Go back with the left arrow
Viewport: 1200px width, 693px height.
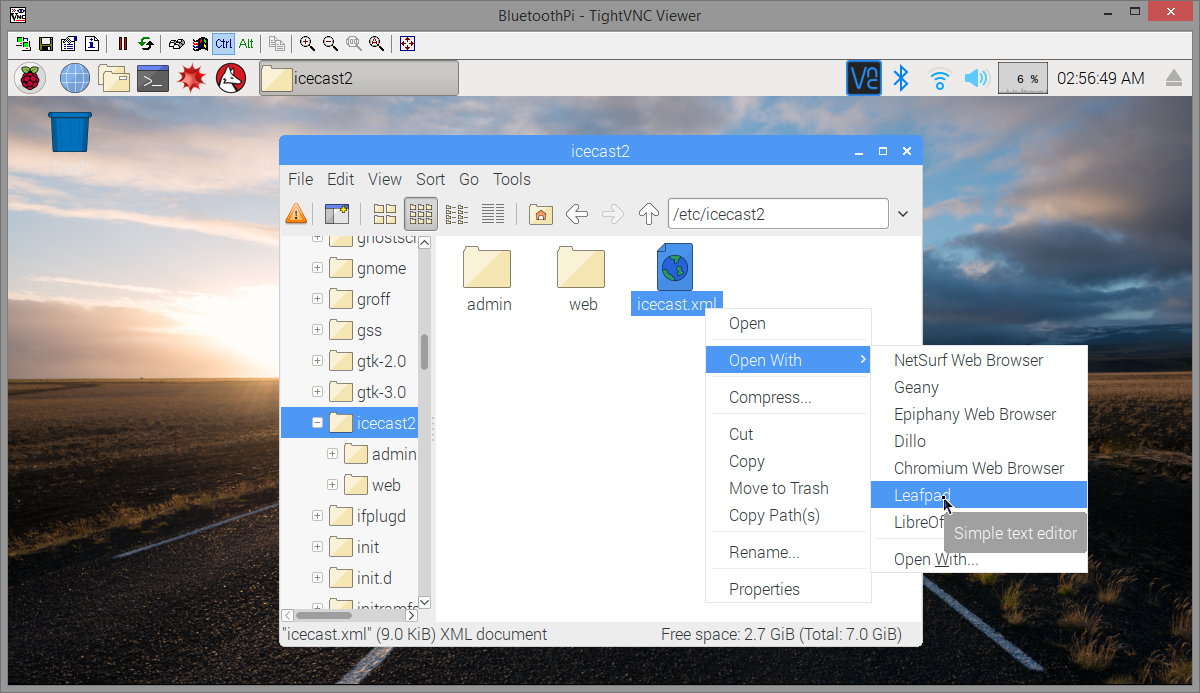(577, 213)
